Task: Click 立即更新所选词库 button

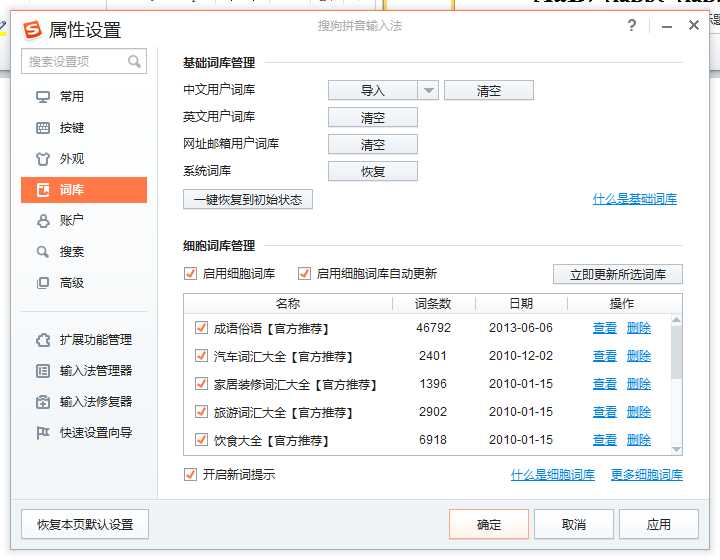Action: click(x=618, y=274)
